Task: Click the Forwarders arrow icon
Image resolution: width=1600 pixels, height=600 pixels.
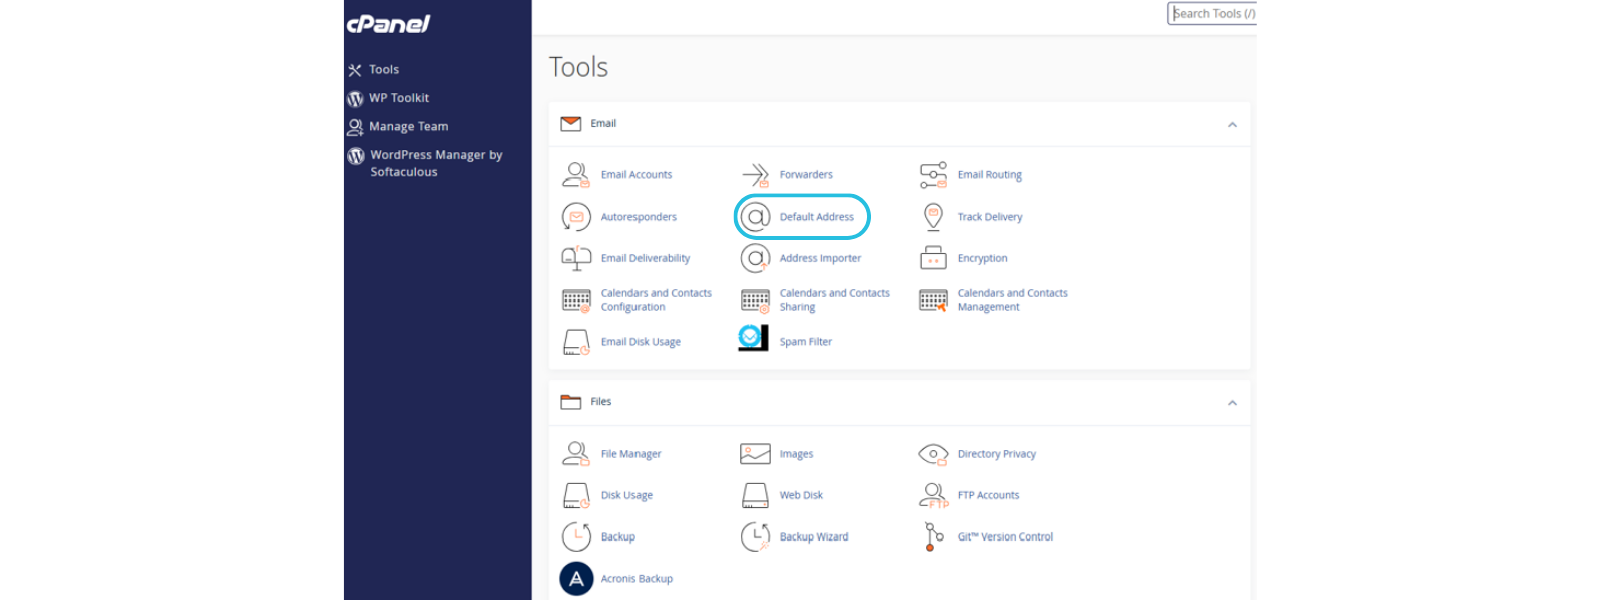Action: pos(755,174)
